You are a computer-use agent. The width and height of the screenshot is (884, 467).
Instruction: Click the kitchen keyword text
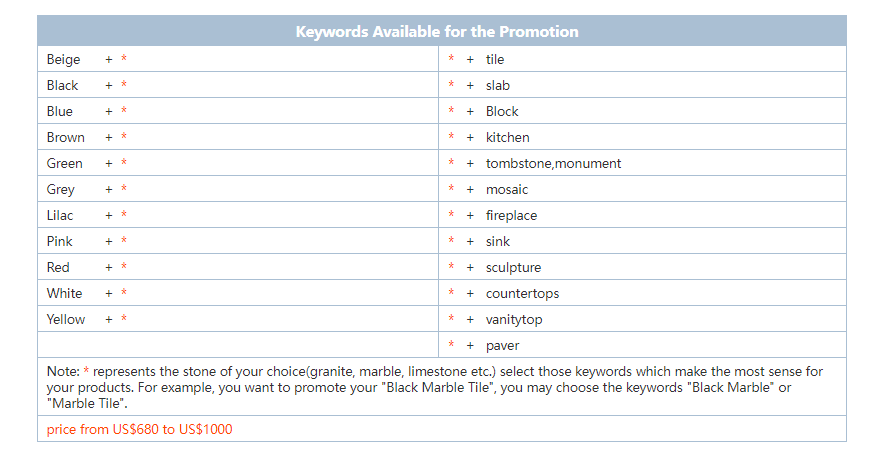click(507, 137)
